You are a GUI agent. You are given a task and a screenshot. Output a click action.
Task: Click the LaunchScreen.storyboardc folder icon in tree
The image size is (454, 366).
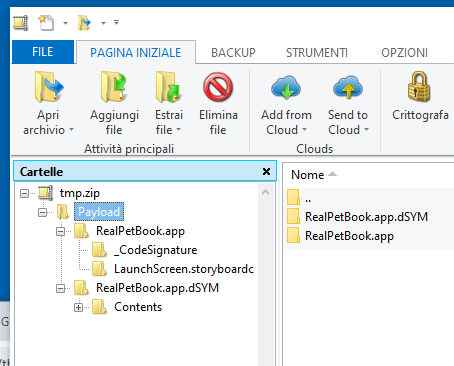coord(99,269)
